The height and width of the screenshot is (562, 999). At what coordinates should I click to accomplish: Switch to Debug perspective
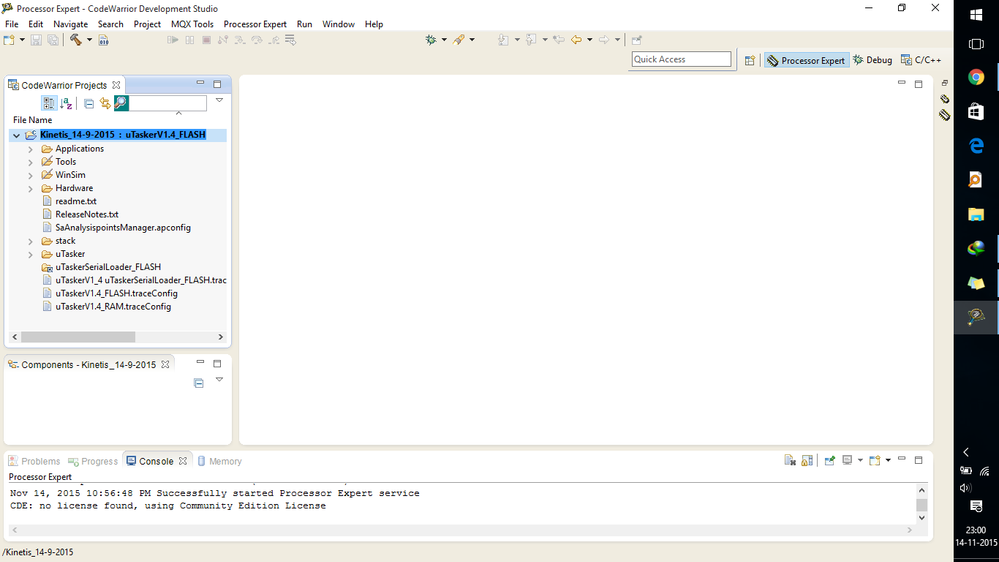(873, 60)
